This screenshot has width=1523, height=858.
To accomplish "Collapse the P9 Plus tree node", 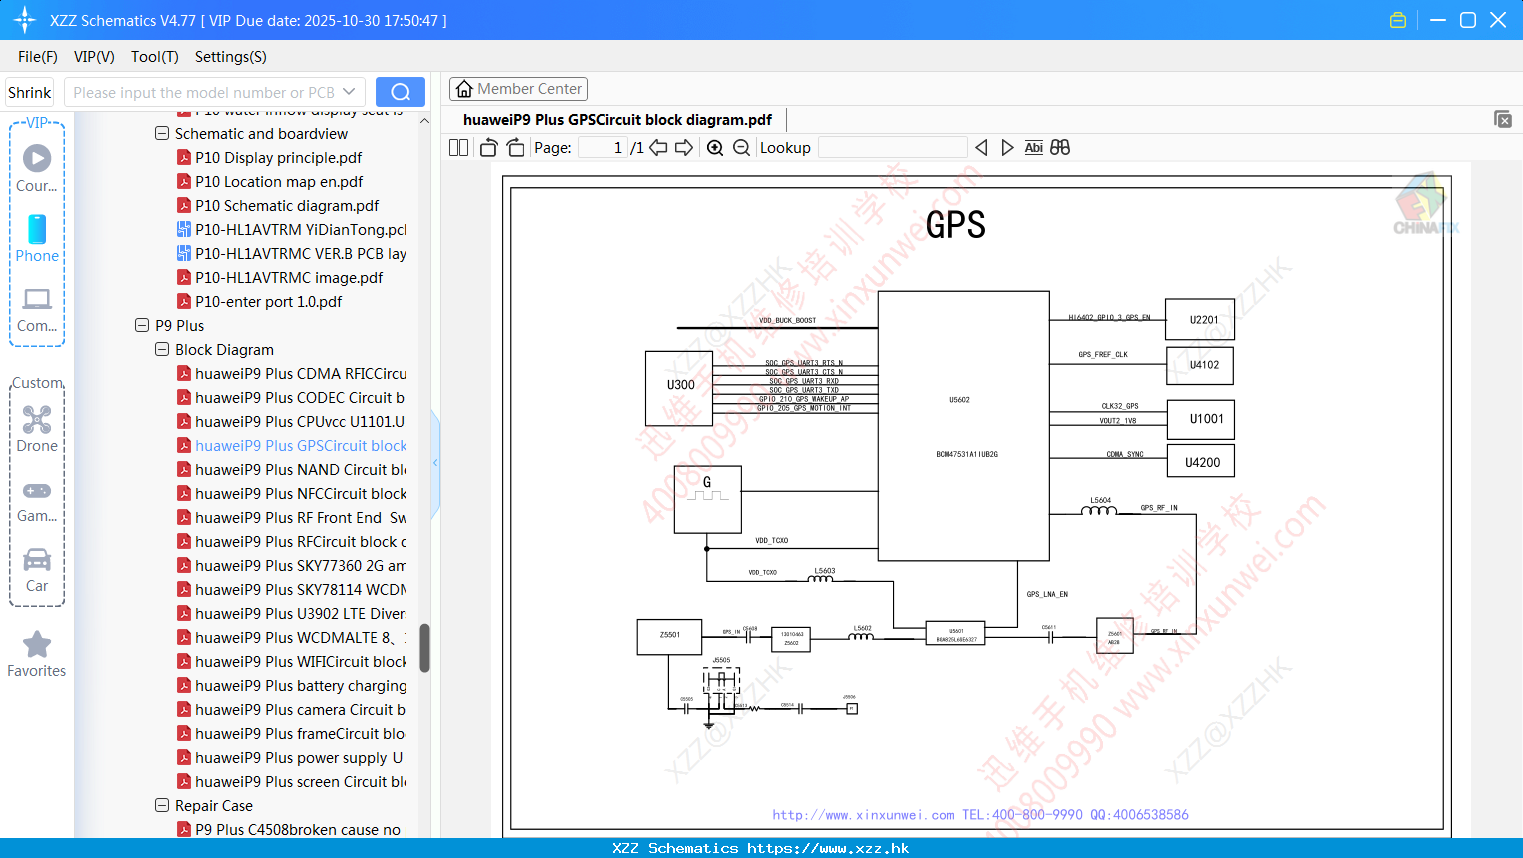I will coord(142,325).
